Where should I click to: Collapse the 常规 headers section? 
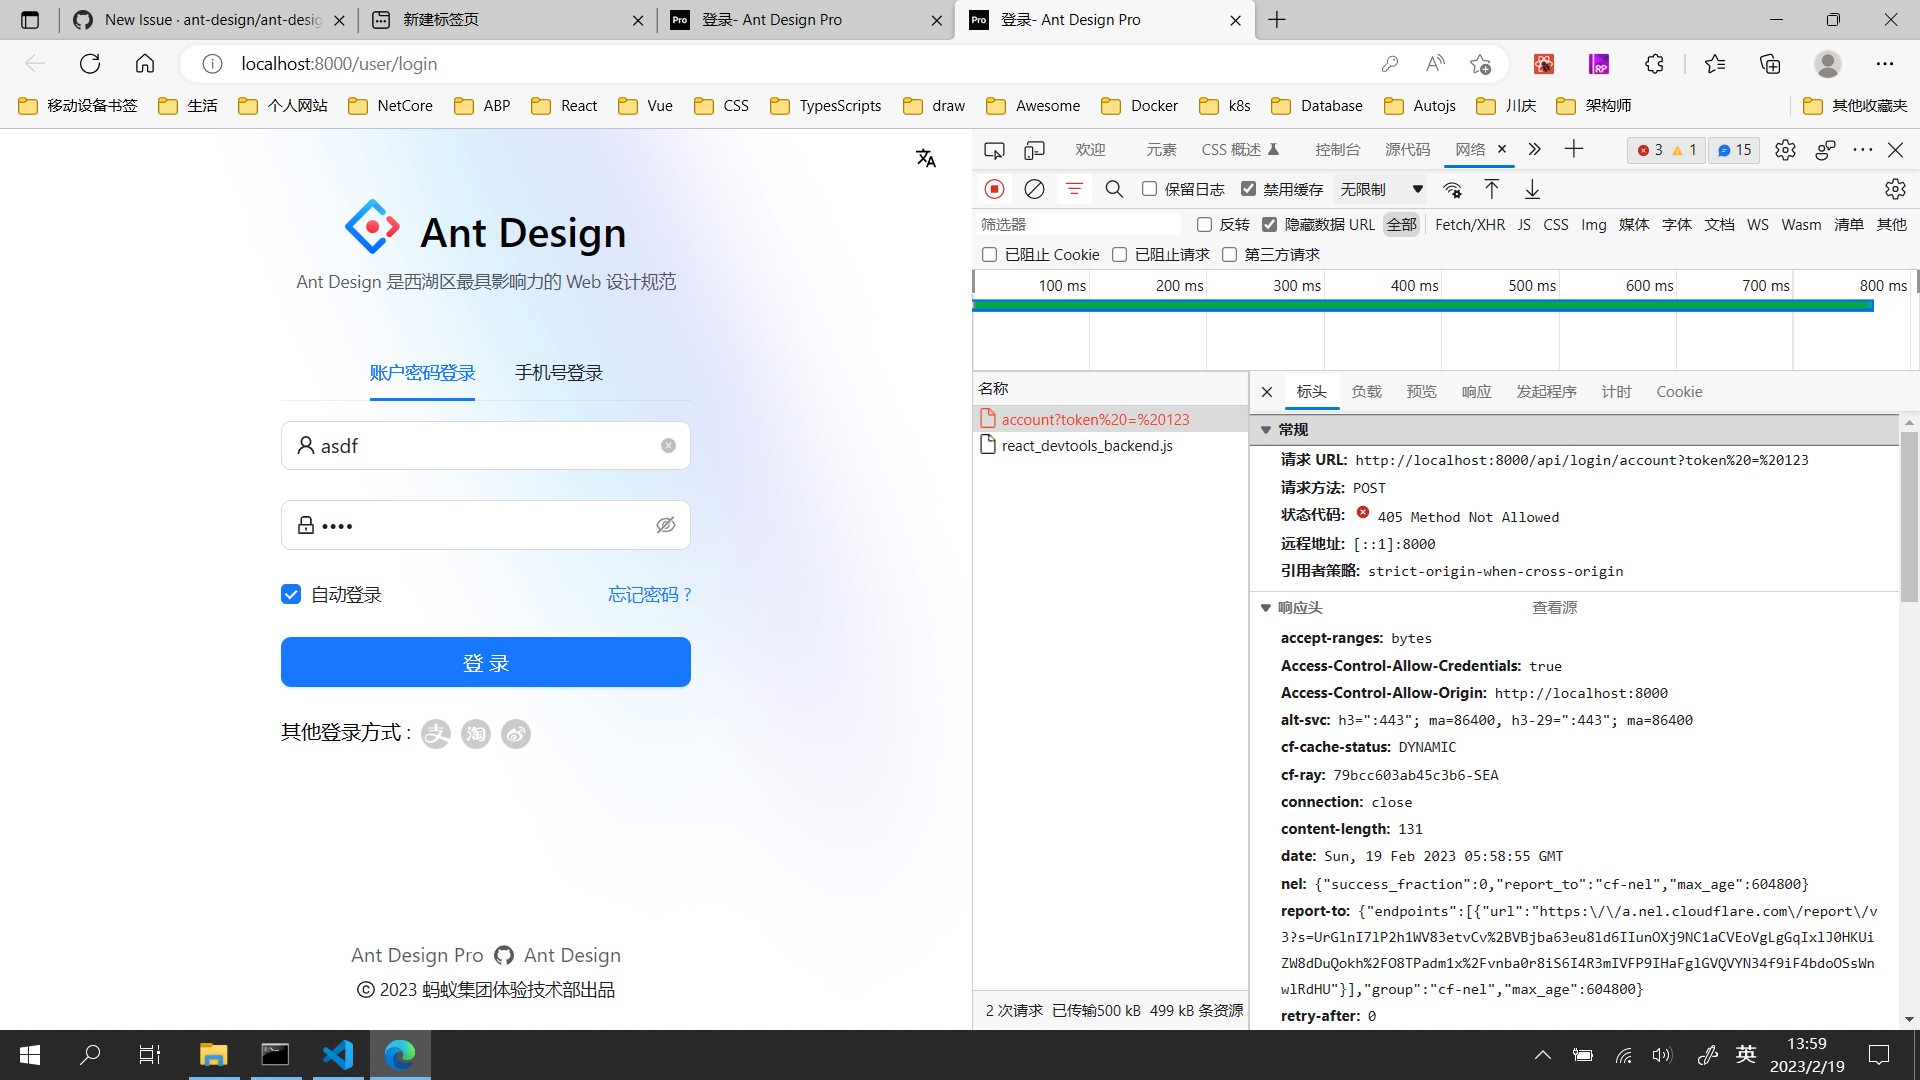click(1267, 429)
